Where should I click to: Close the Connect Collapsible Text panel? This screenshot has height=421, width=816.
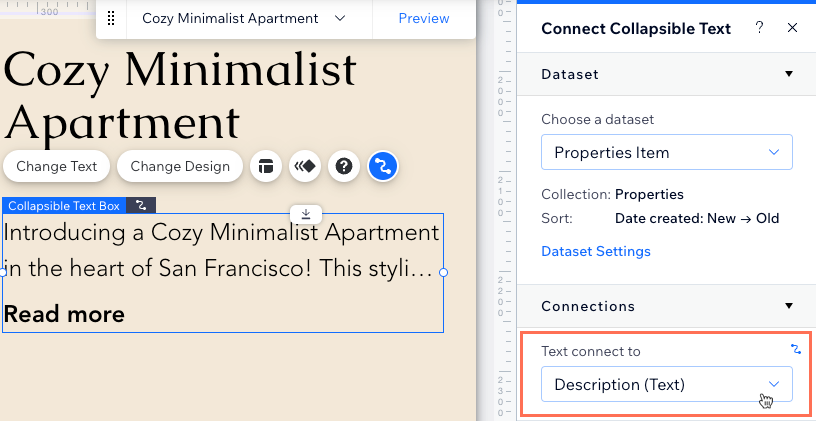click(792, 28)
